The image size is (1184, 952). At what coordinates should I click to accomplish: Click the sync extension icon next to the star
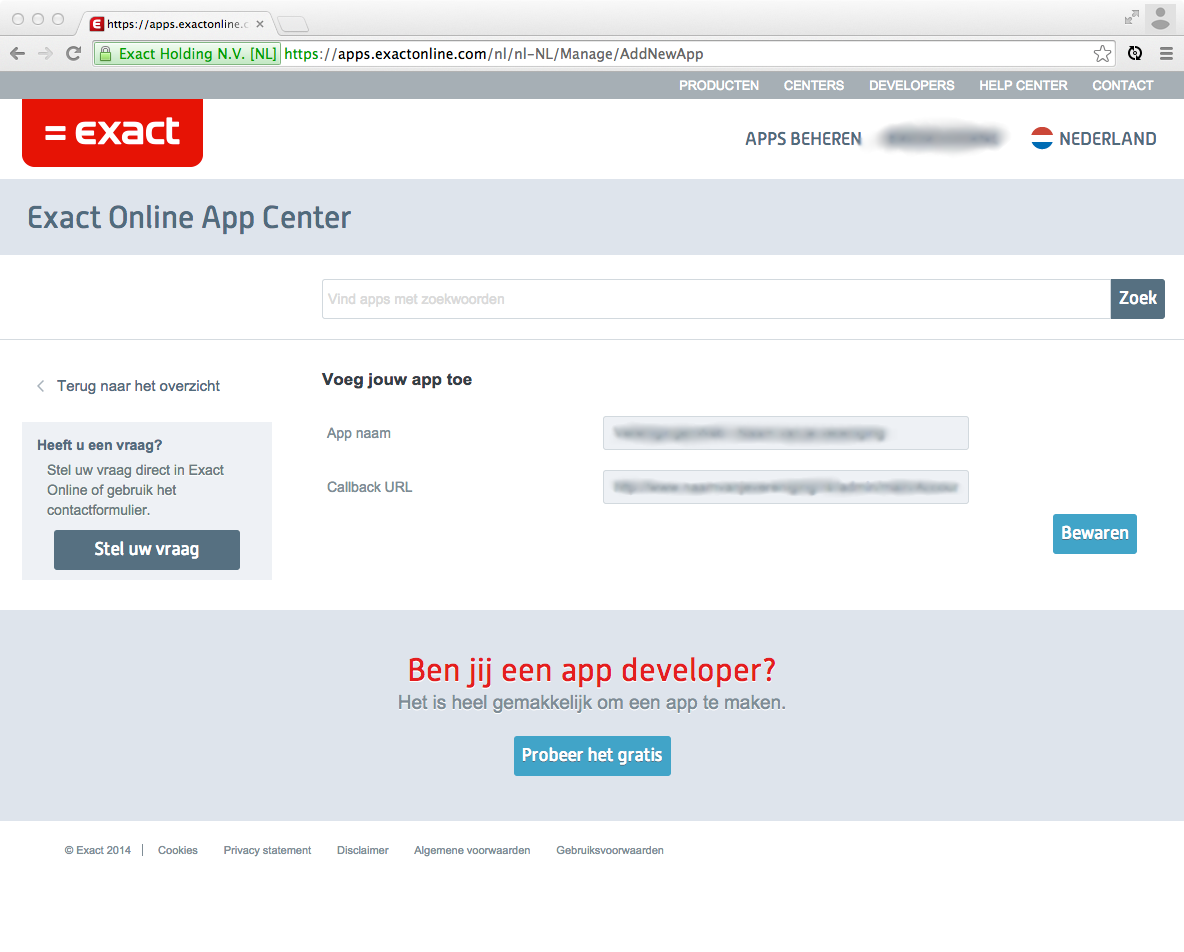(x=1134, y=54)
